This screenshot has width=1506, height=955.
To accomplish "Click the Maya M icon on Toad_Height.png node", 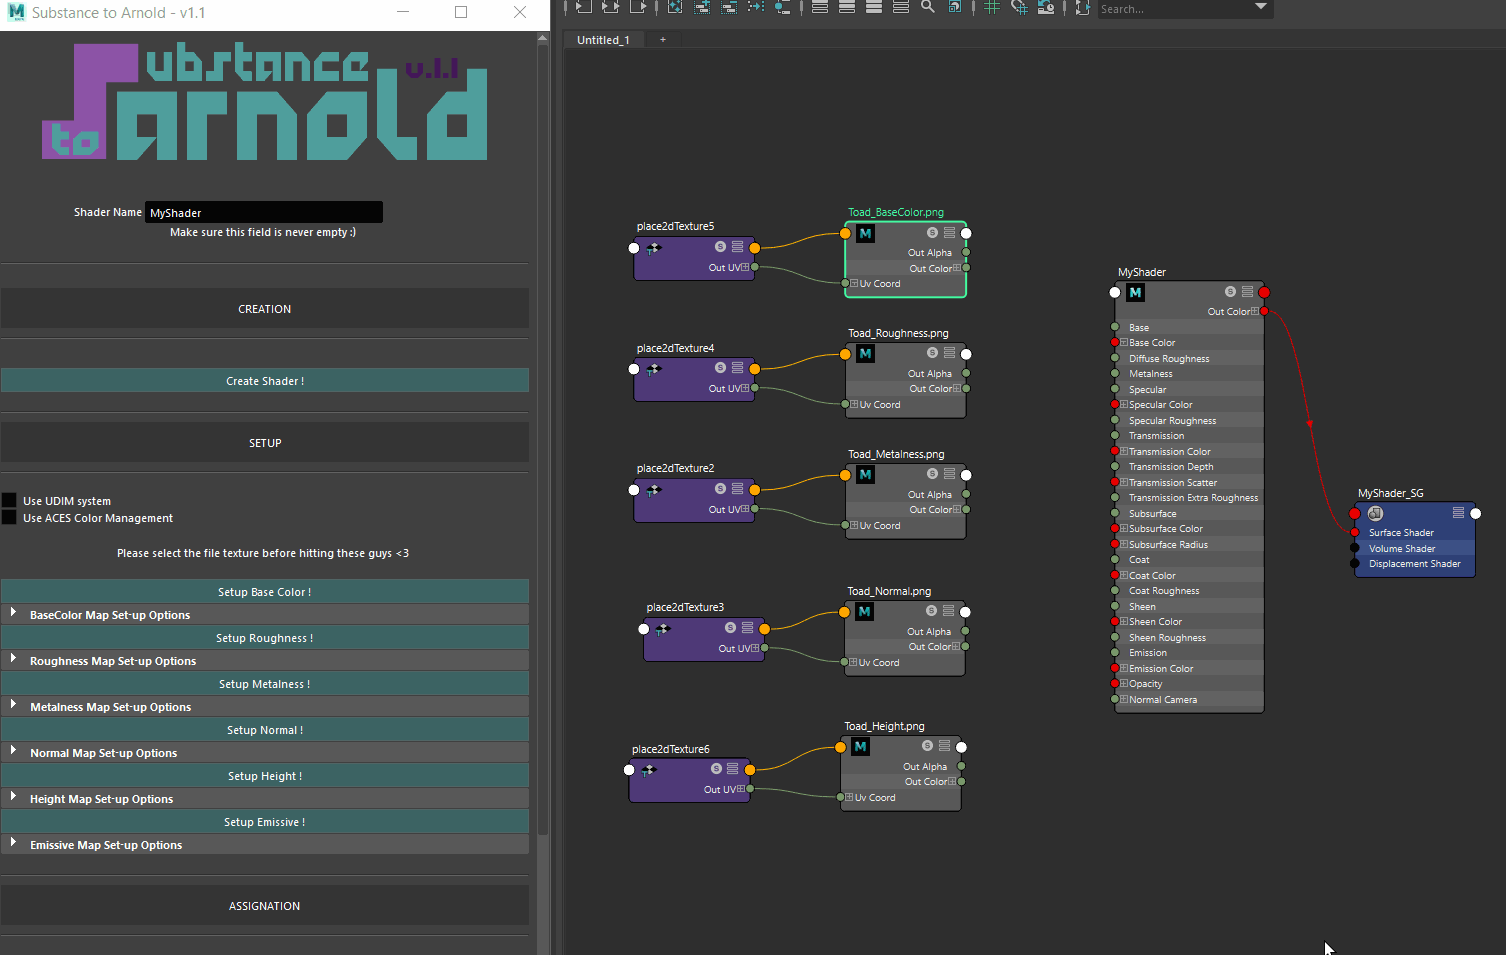I will 860,747.
